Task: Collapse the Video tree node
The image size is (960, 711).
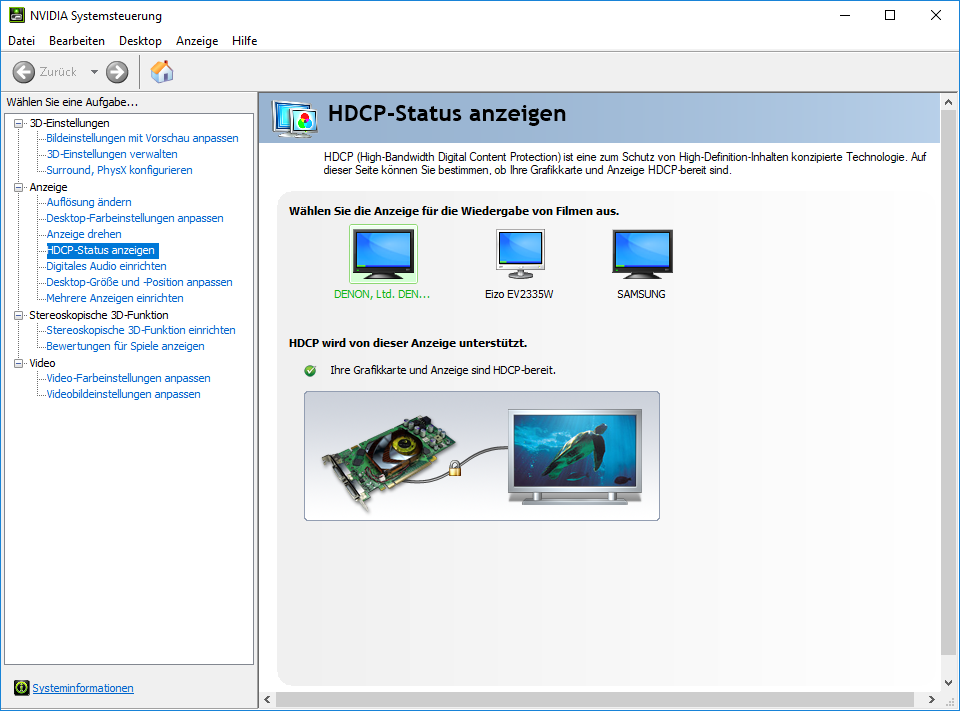Action: click(19, 363)
